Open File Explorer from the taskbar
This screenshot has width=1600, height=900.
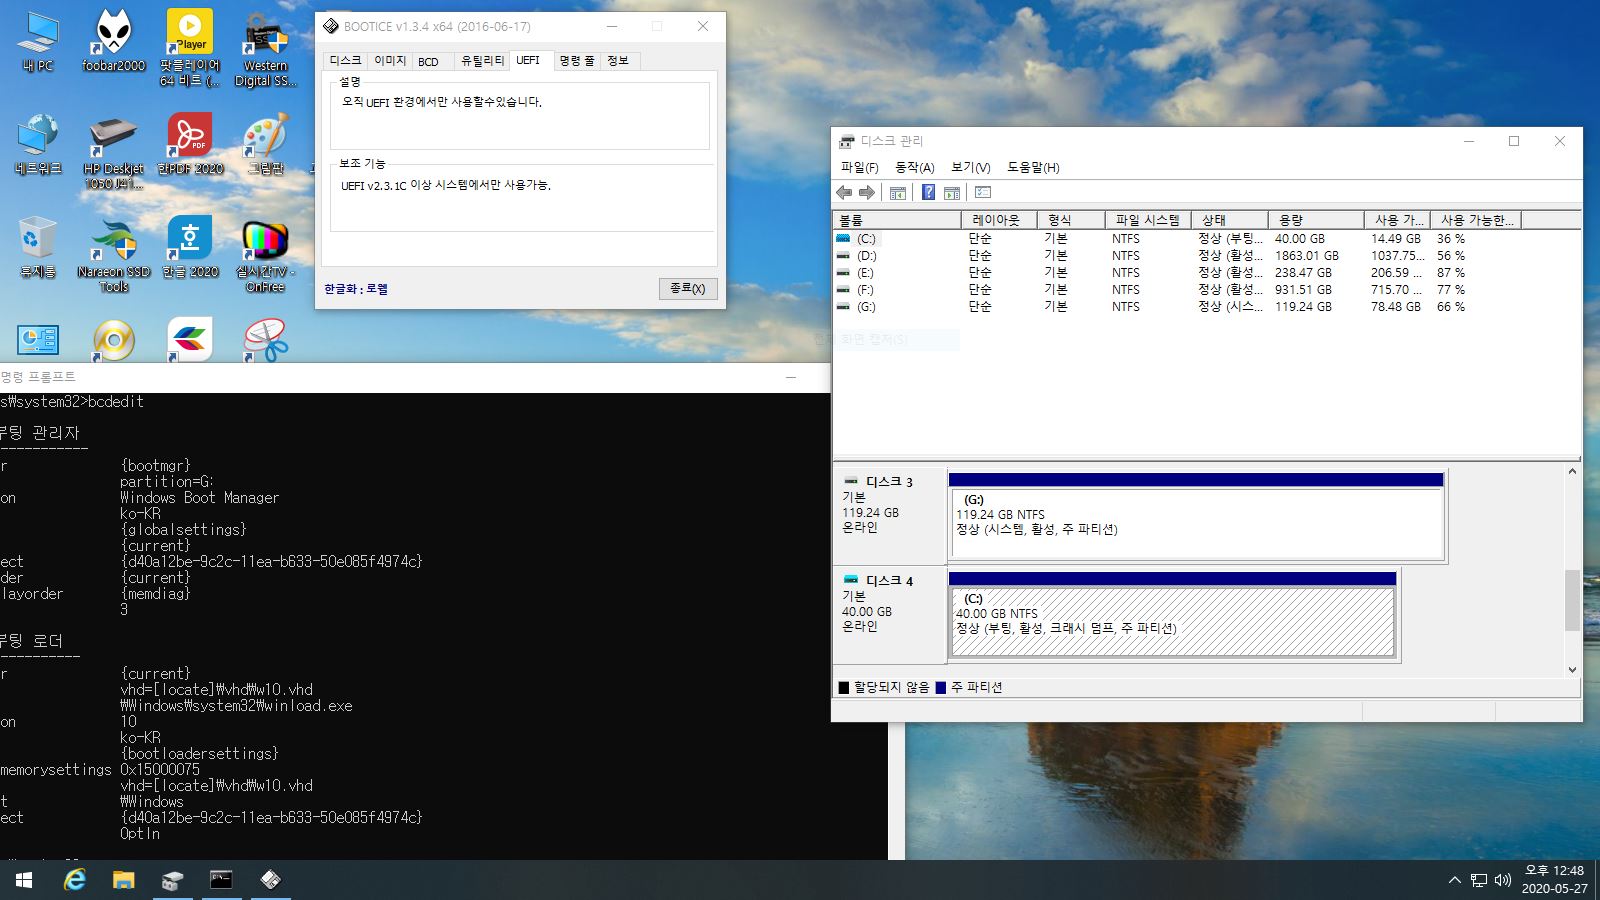[123, 880]
